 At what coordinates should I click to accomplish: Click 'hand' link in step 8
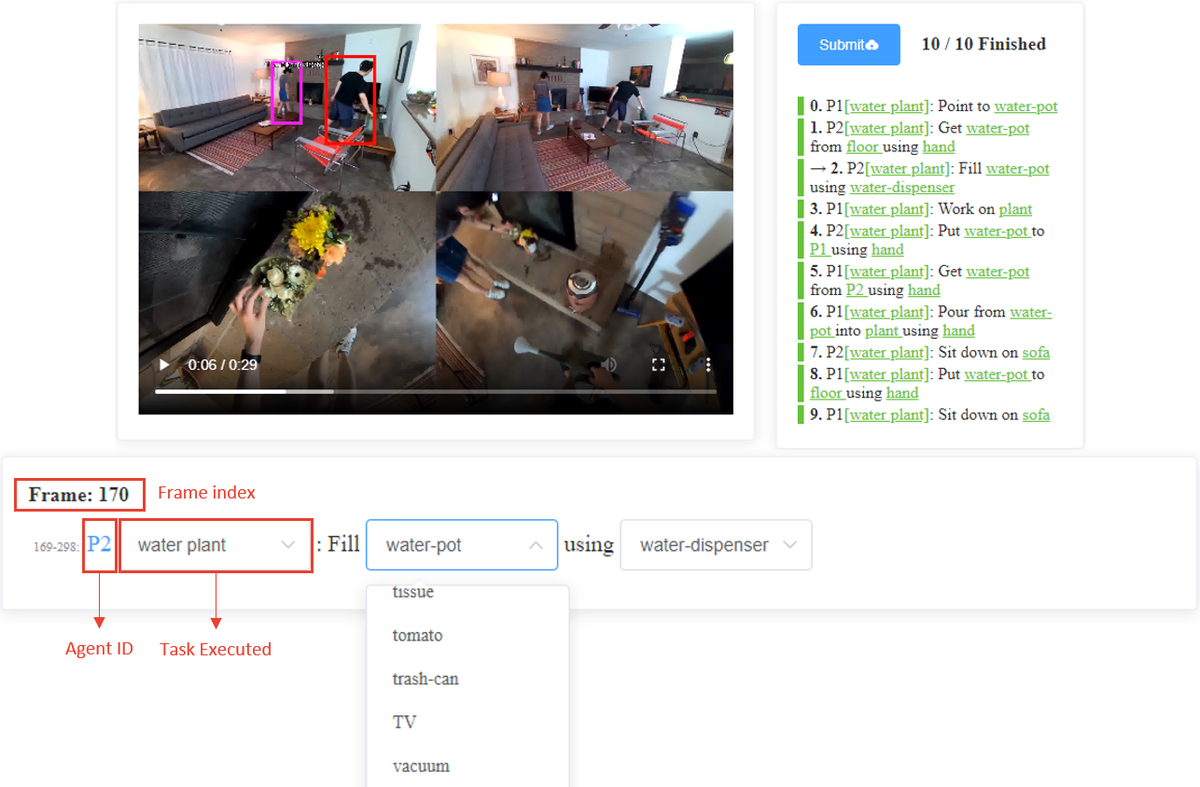902,393
